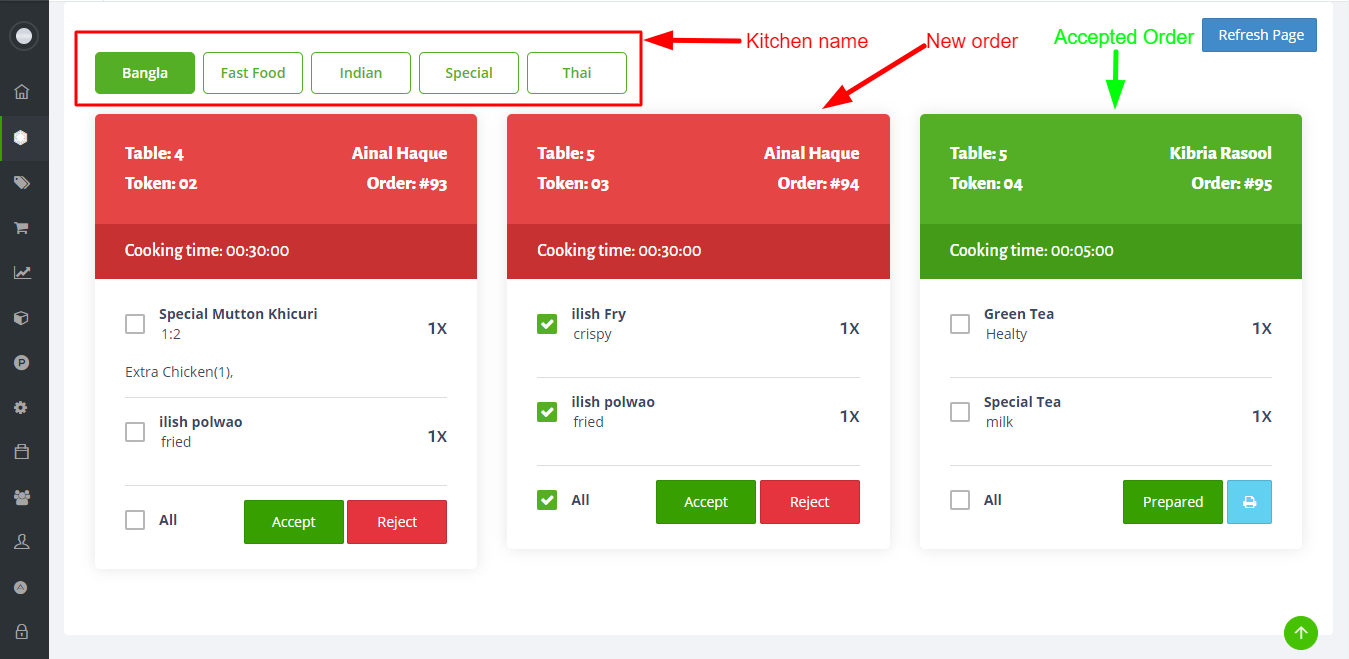The image size is (1349, 659).
Task: Click the settings gear sidebar icon
Action: pos(22,408)
